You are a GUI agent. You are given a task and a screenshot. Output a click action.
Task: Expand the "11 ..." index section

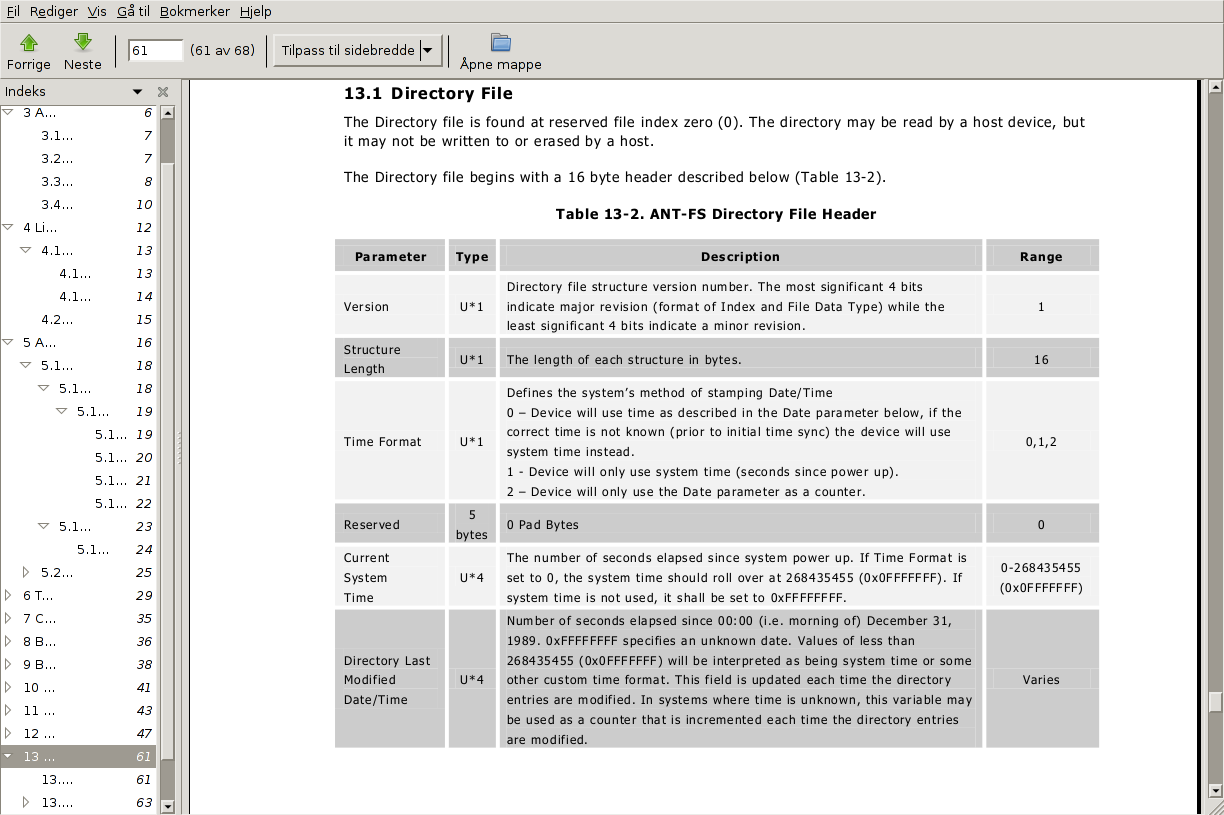tap(8, 710)
